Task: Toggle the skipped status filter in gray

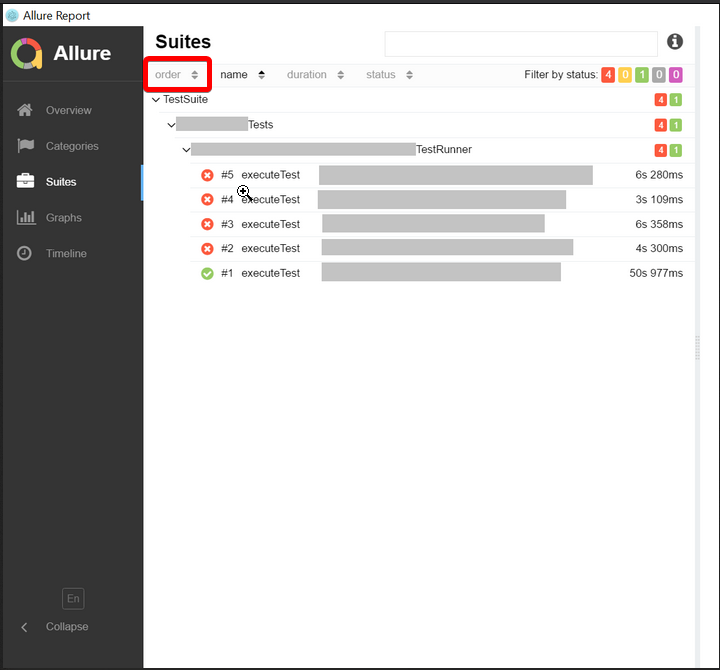Action: pos(659,74)
